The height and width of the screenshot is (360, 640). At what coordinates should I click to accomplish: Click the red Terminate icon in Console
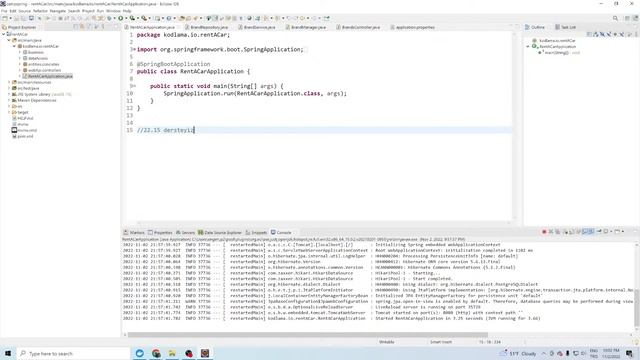point(544,231)
